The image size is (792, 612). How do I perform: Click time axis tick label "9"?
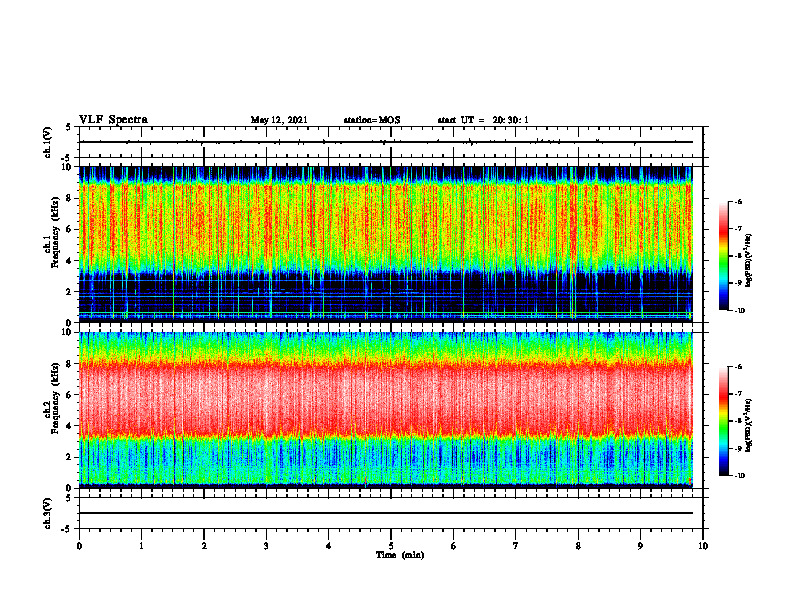[x=640, y=546]
